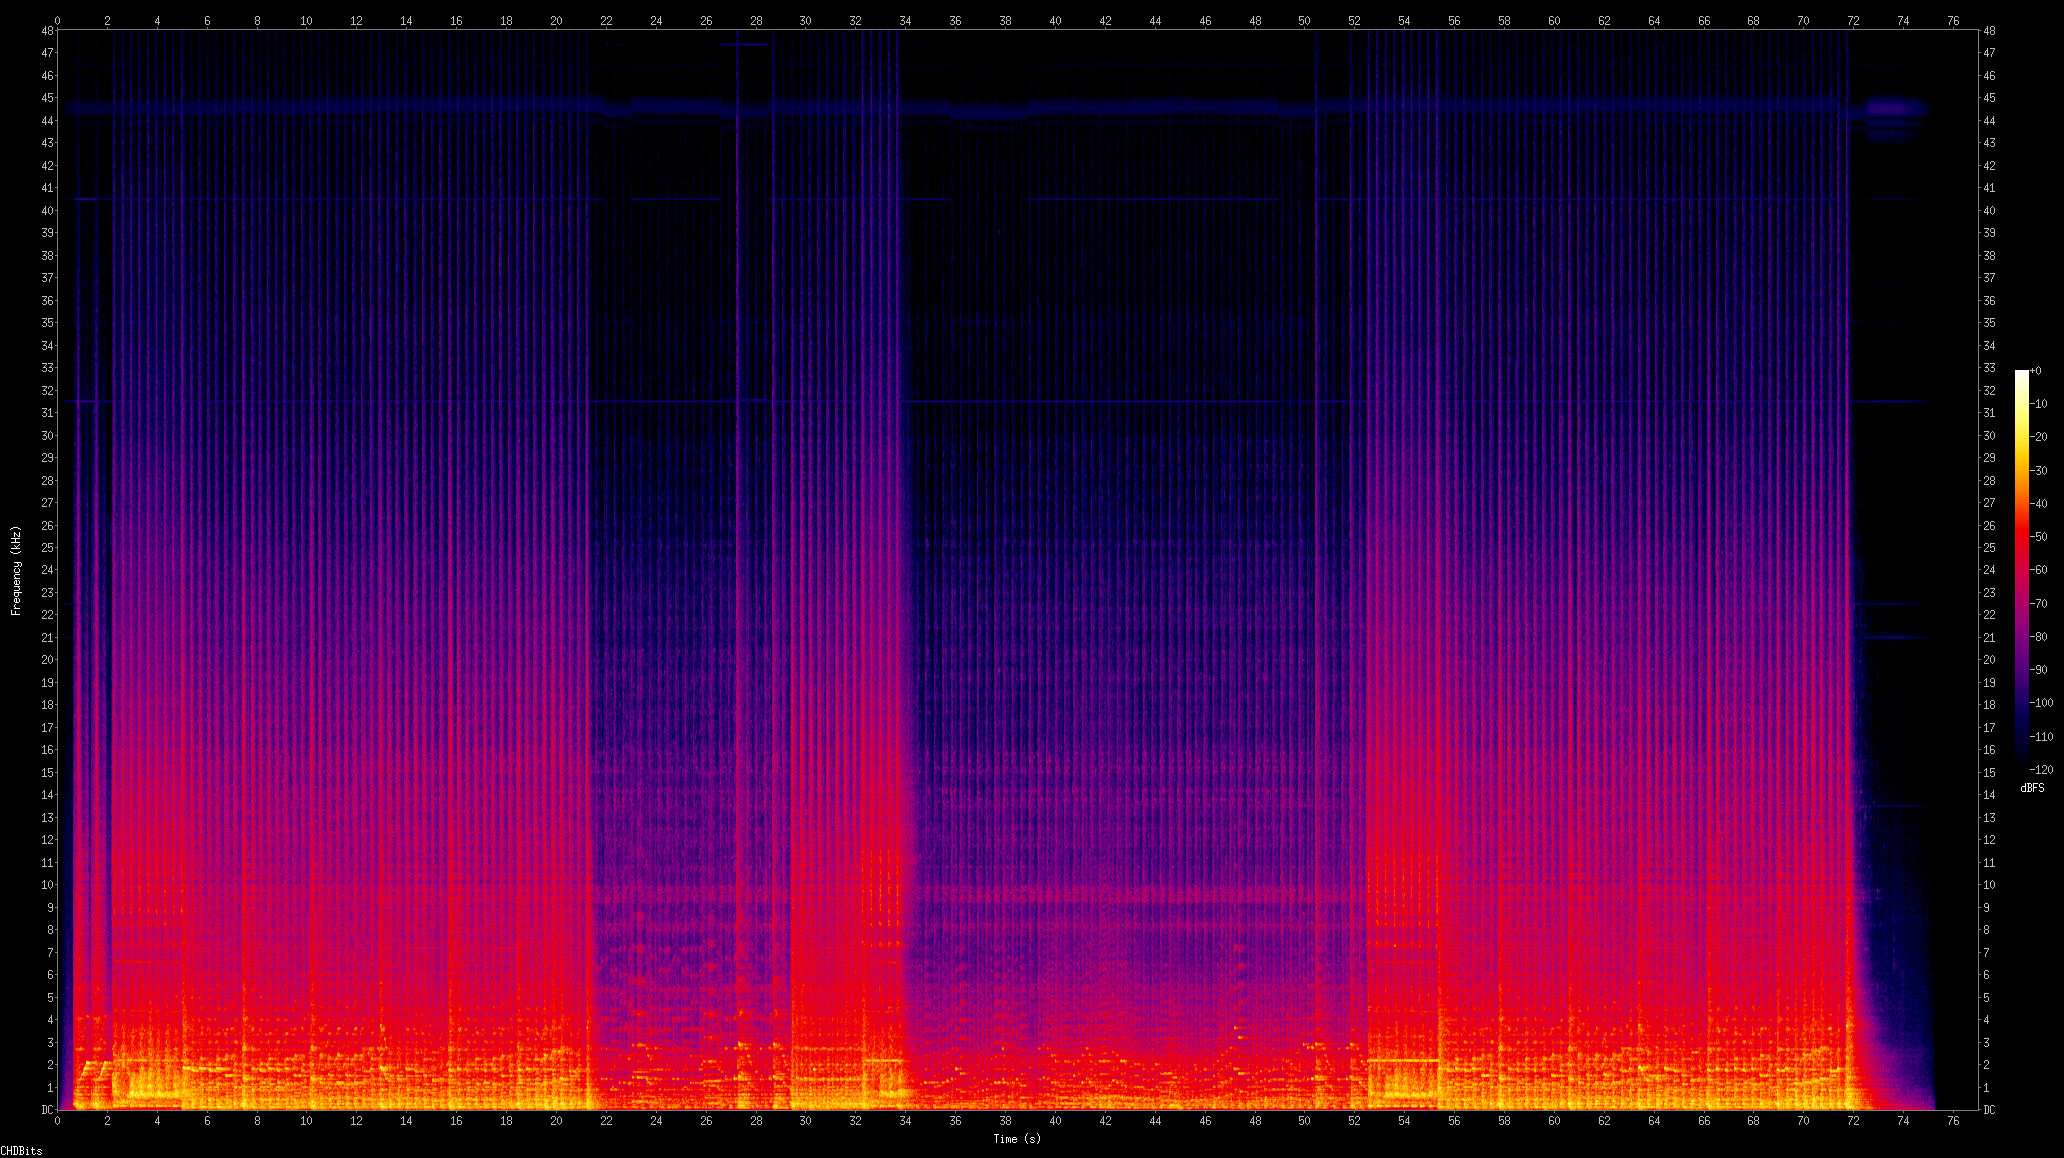Click the 10 kHz label on left axis
Screen dimensions: 2064x1158
(47, 885)
